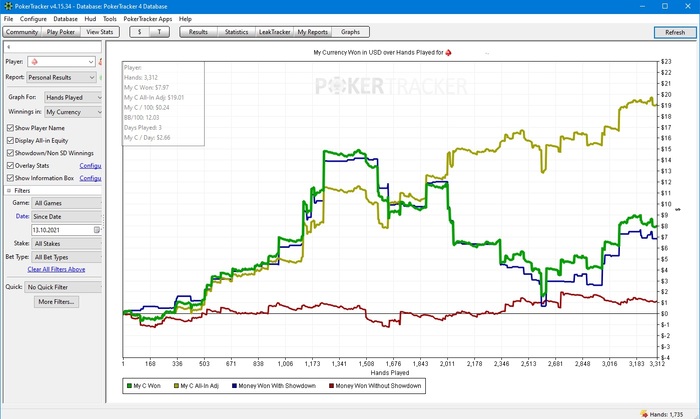Open the Player dropdown
The height and width of the screenshot is (419, 700).
61,62
